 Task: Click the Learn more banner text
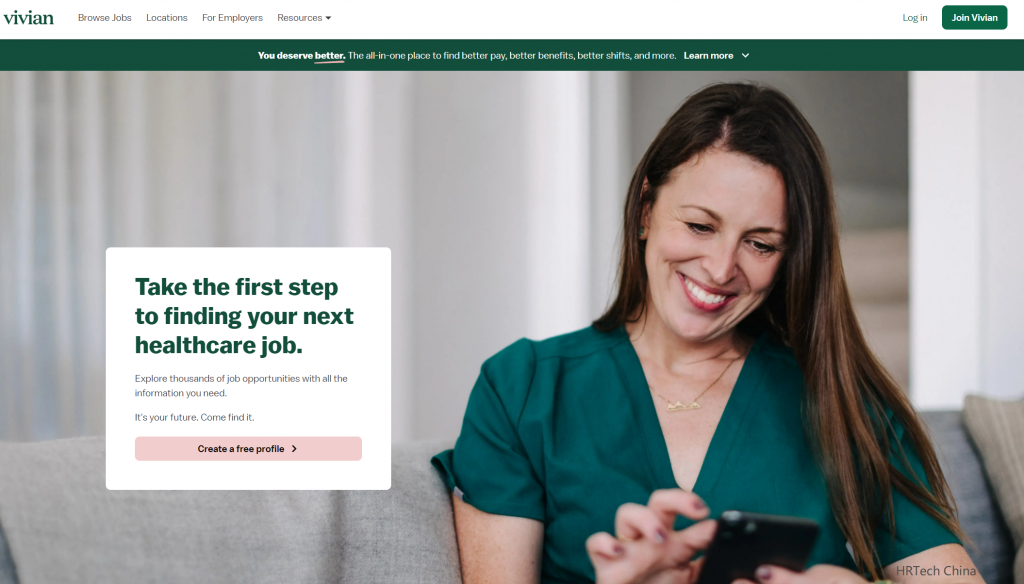pos(708,56)
